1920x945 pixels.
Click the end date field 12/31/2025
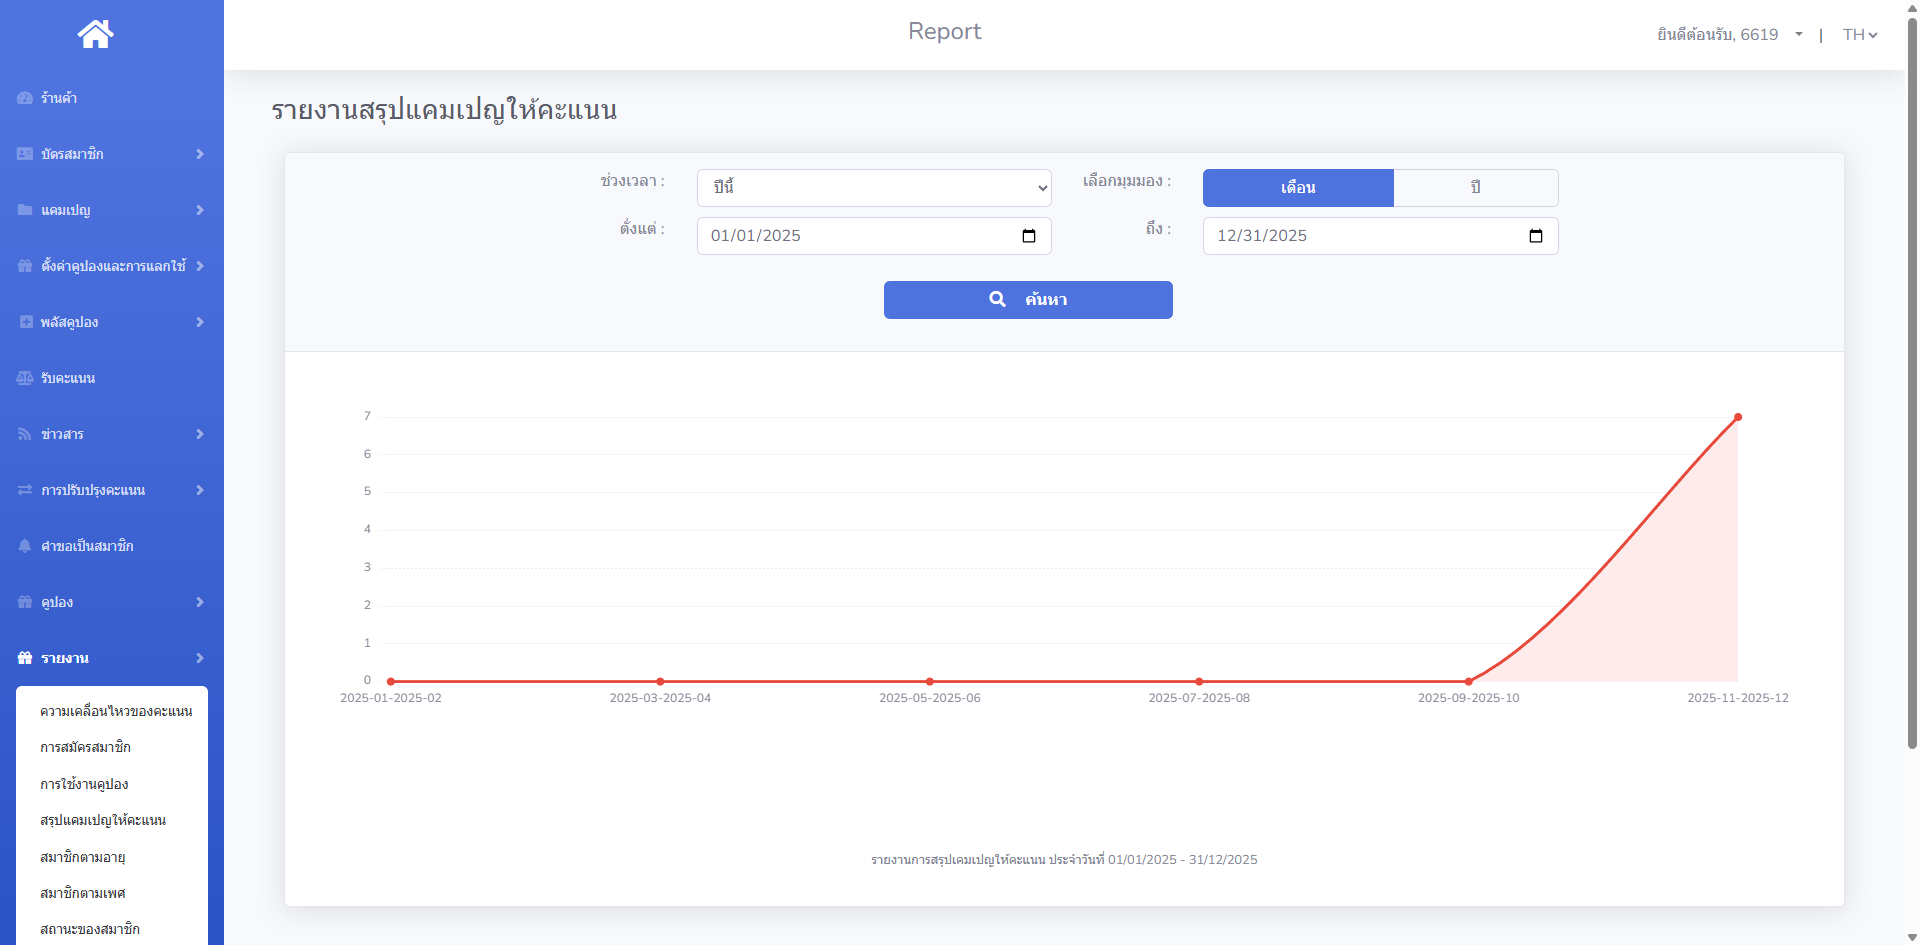click(x=1380, y=236)
